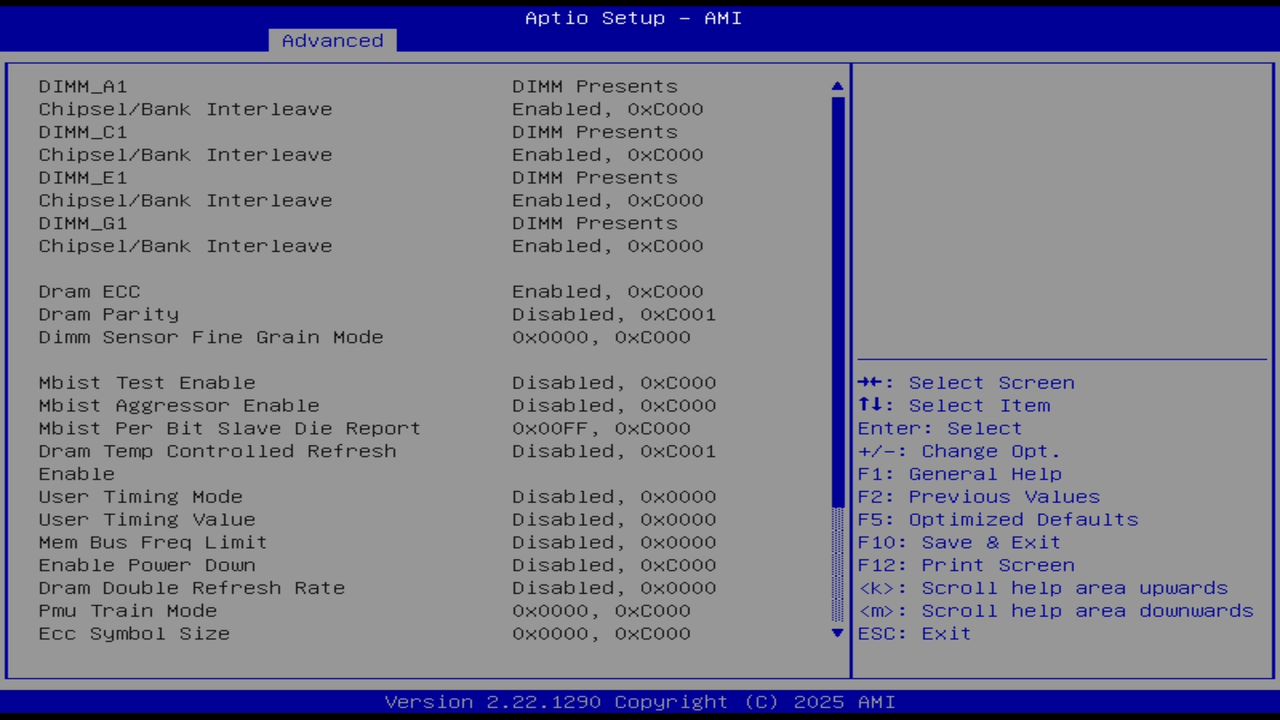Select the Chipsel/Bank Interleave under DIMM_A1
This screenshot has width=1280, height=720.
(x=185, y=109)
